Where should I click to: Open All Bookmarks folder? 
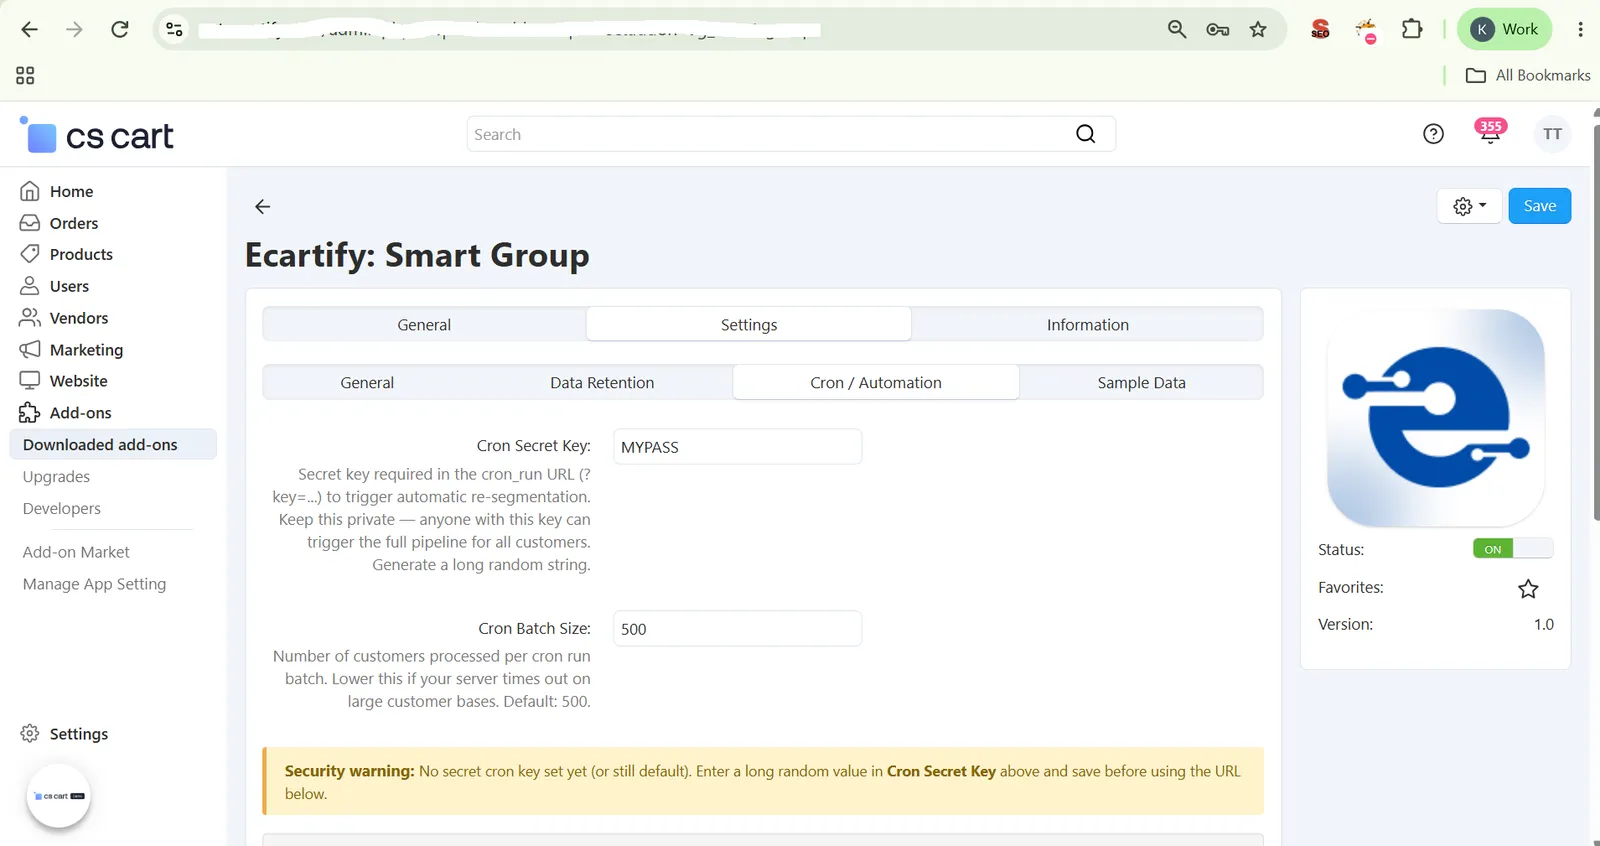pyautogui.click(x=1527, y=75)
